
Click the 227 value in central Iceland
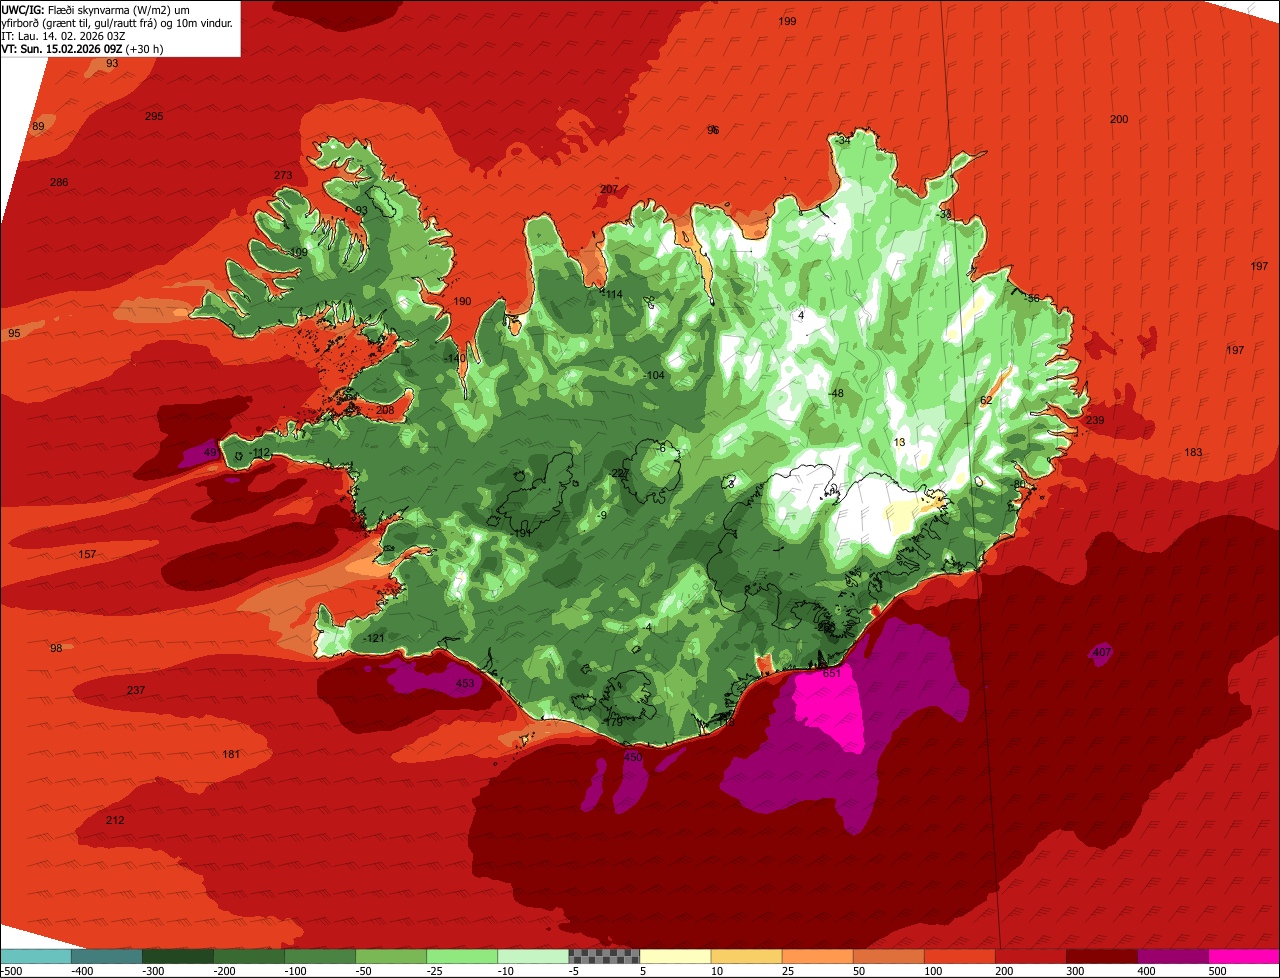[x=620, y=473]
